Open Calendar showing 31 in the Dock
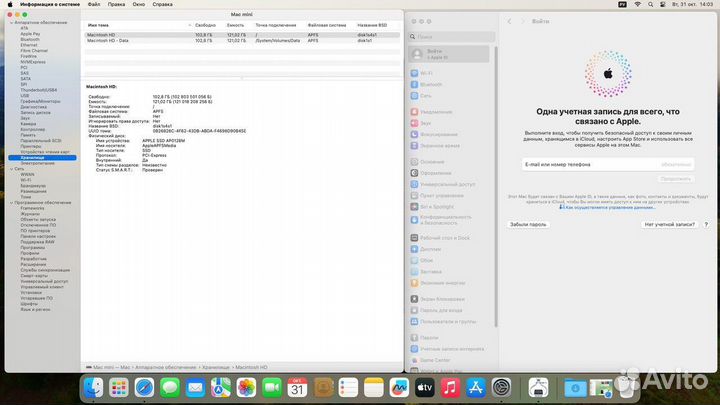This screenshot has width=720, height=405. point(297,388)
